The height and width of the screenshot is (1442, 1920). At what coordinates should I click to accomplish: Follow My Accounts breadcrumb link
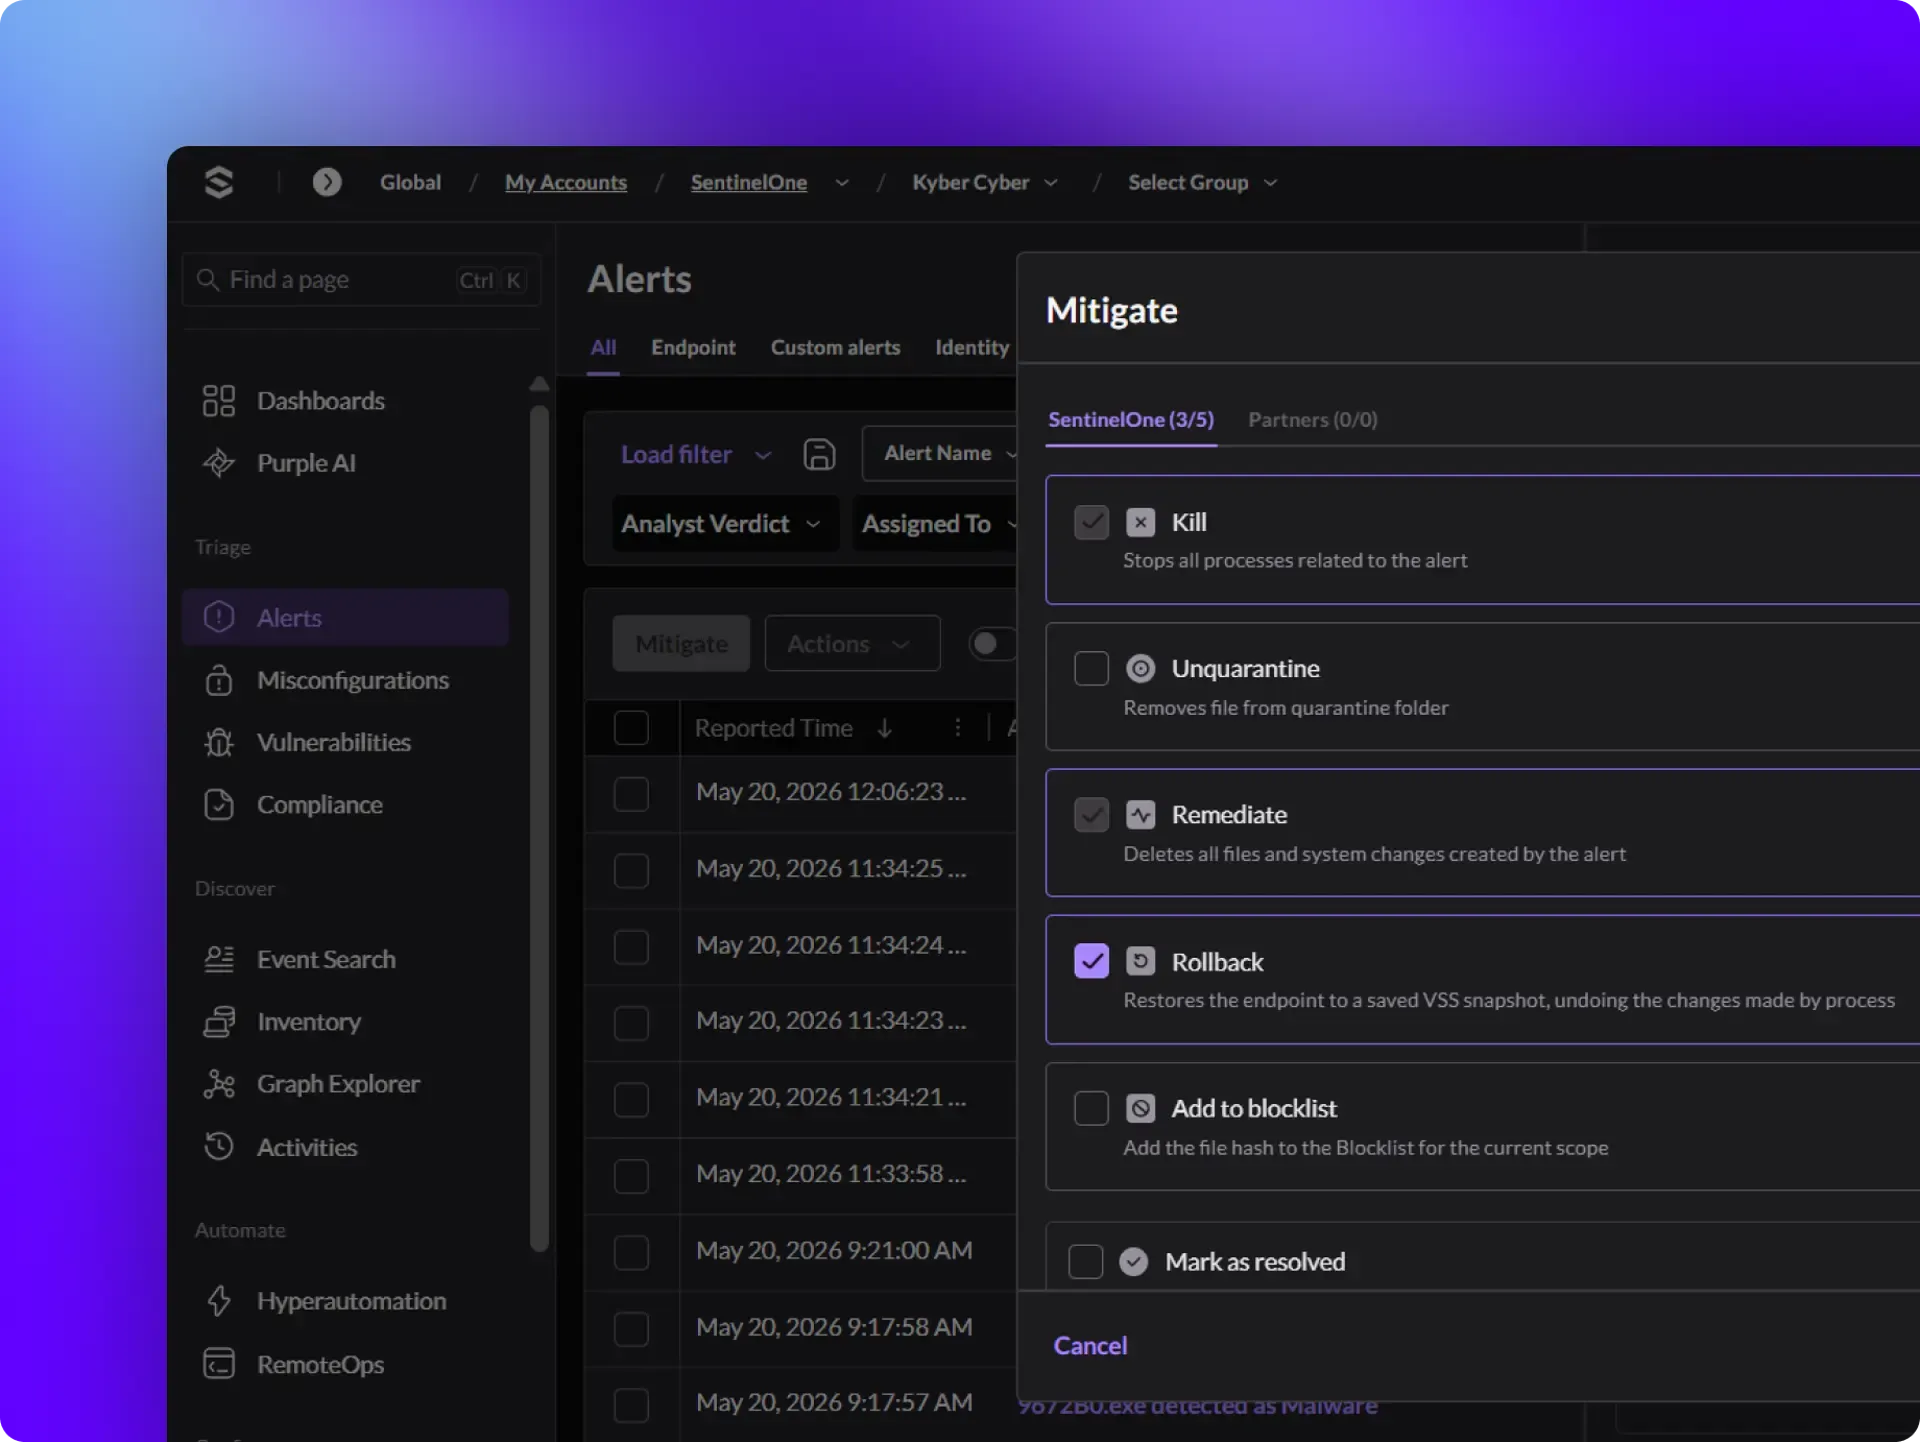pos(566,183)
